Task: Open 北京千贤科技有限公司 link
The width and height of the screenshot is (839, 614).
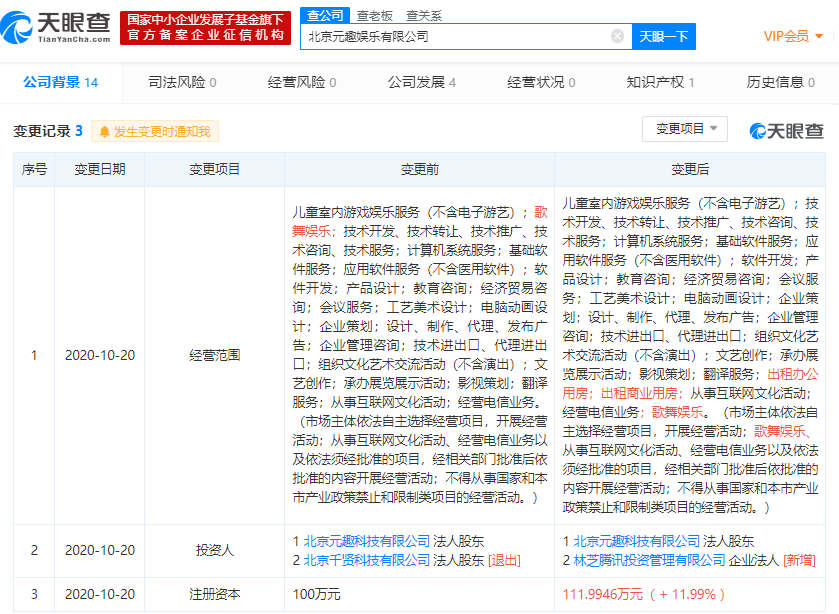Action: point(367,560)
